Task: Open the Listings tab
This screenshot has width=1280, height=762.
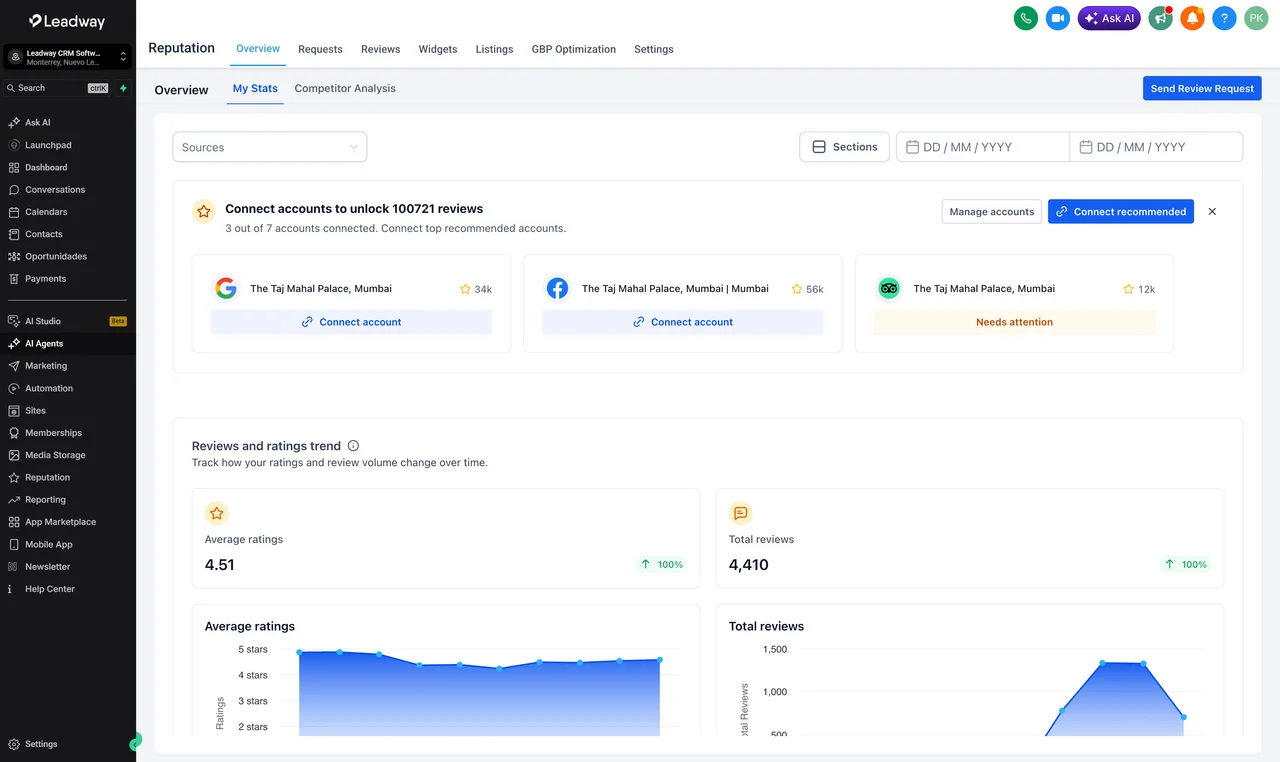Action: [494, 49]
